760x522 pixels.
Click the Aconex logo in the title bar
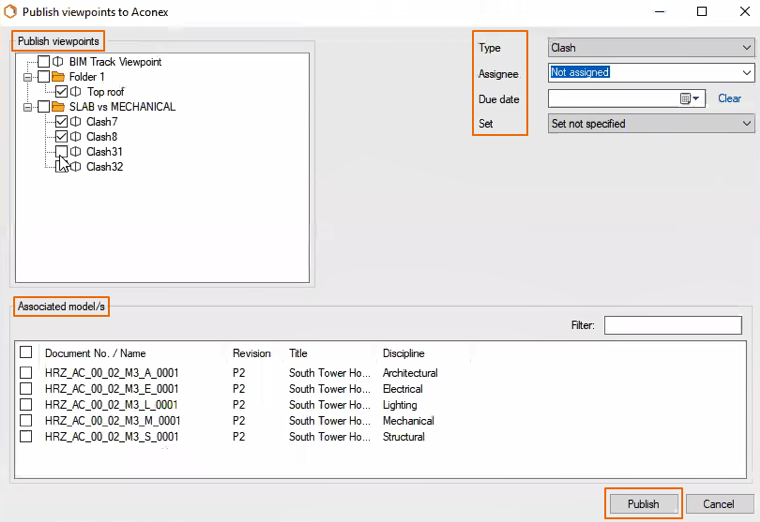tap(10, 12)
